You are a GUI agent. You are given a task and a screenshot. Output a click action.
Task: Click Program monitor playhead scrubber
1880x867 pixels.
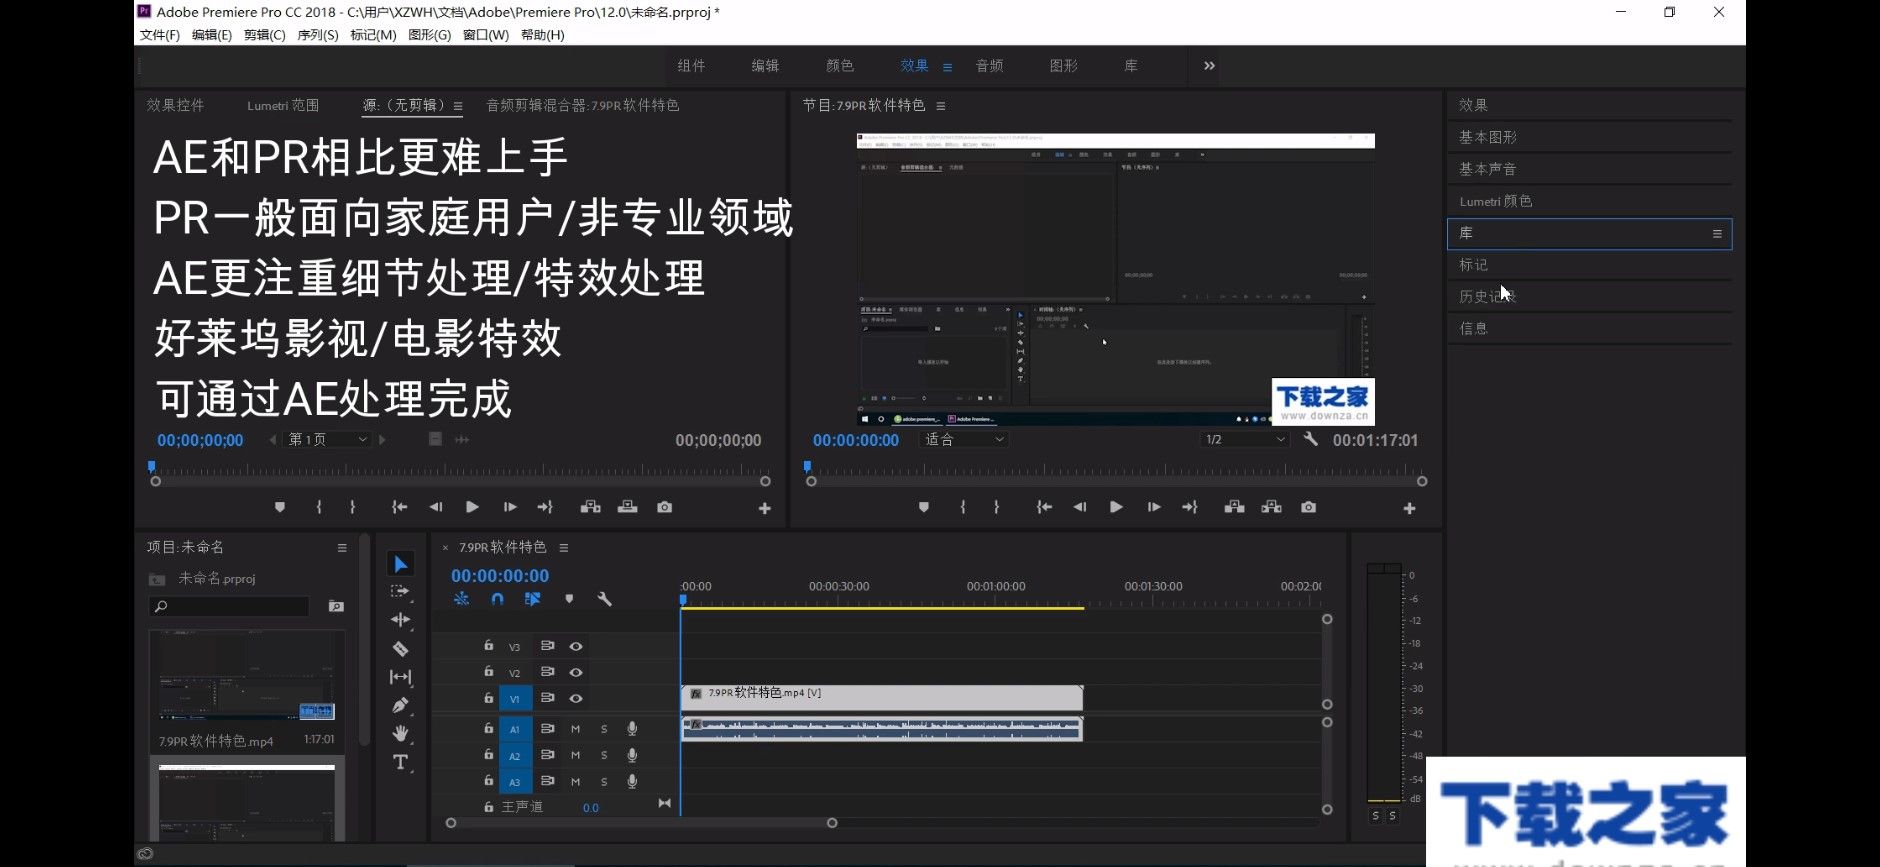click(x=807, y=467)
